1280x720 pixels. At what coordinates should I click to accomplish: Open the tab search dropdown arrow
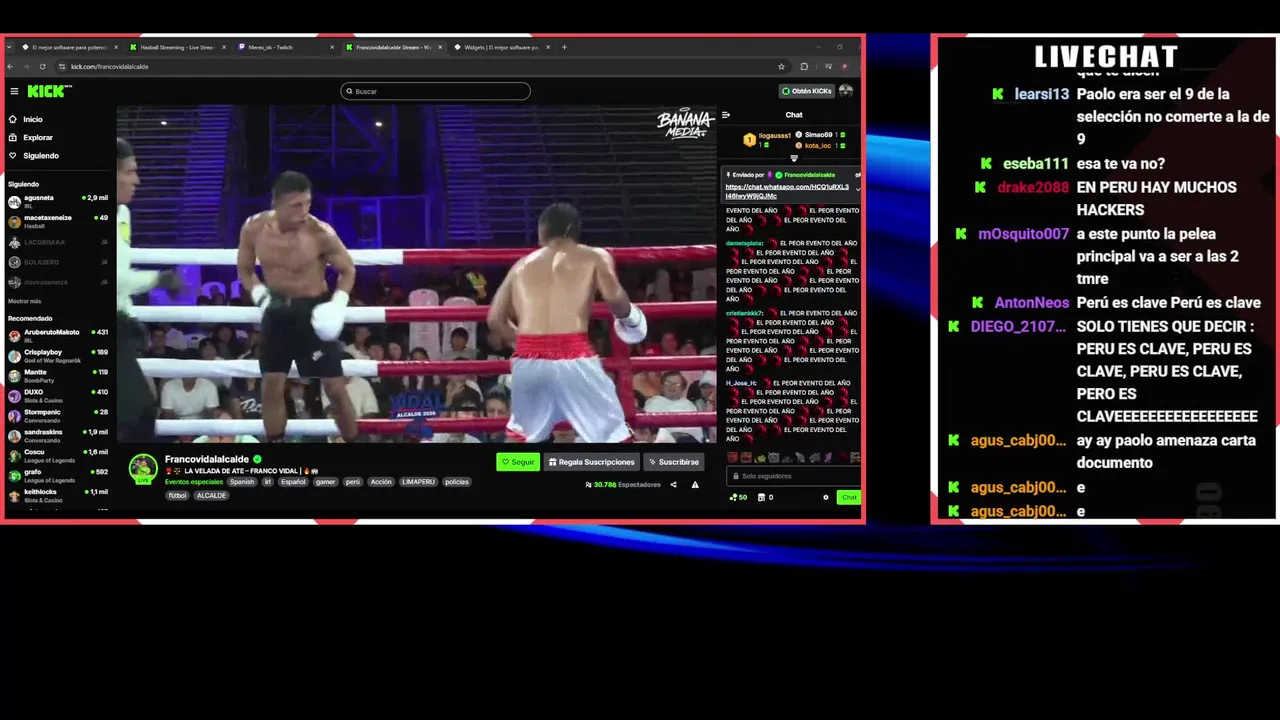(11, 47)
